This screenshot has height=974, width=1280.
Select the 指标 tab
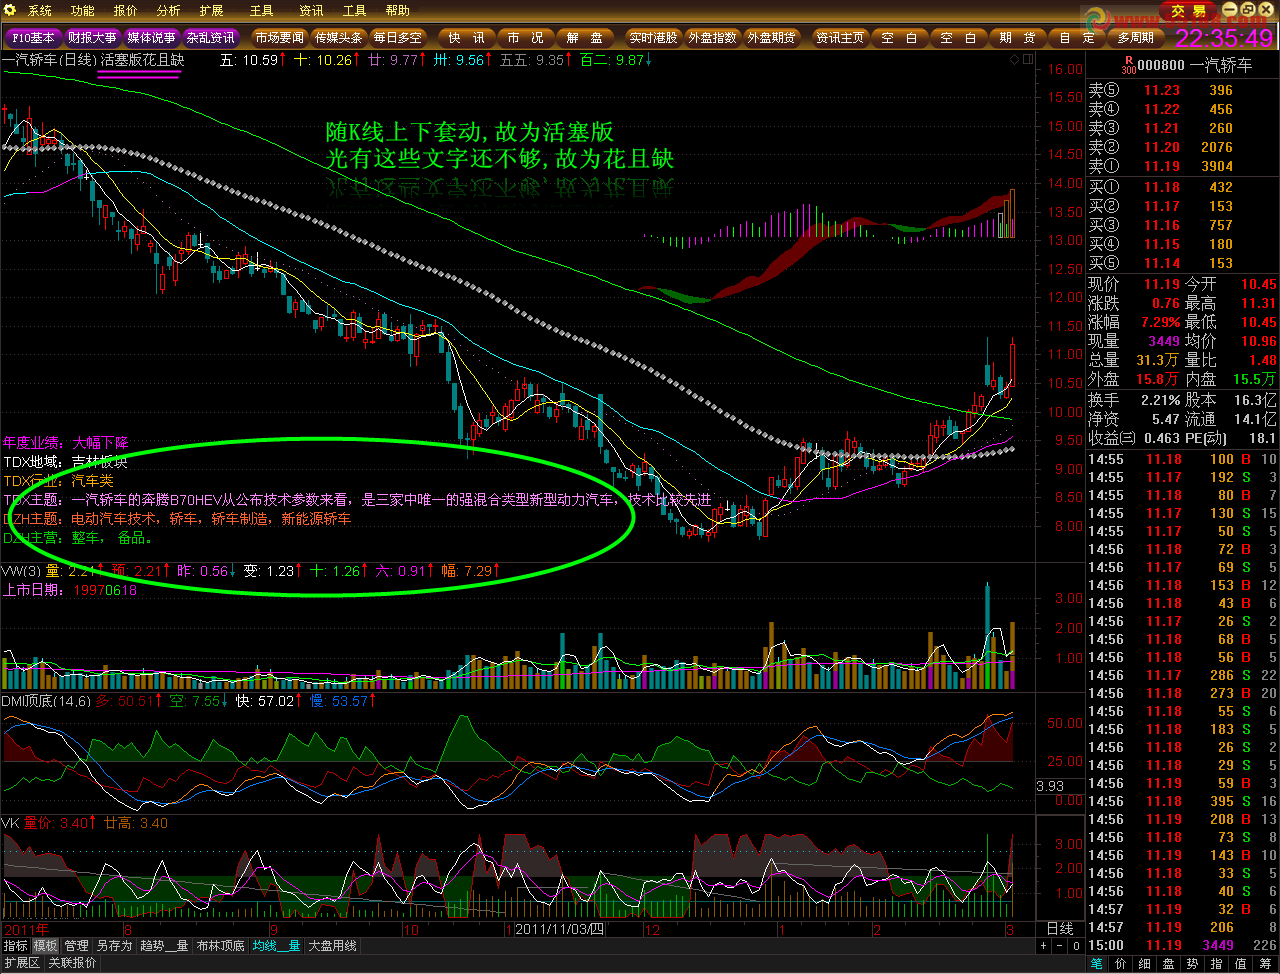tap(15, 946)
